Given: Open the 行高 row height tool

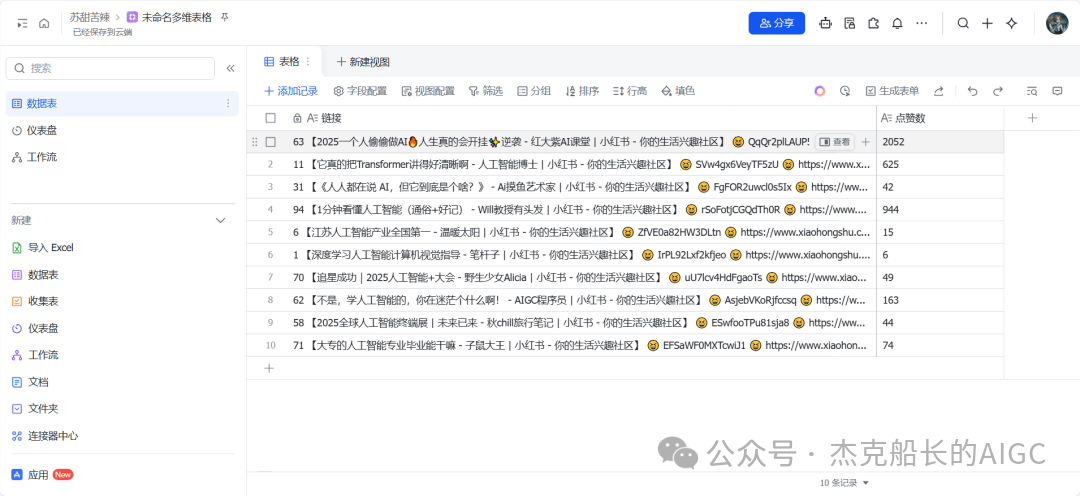Looking at the screenshot, I should pos(630,91).
